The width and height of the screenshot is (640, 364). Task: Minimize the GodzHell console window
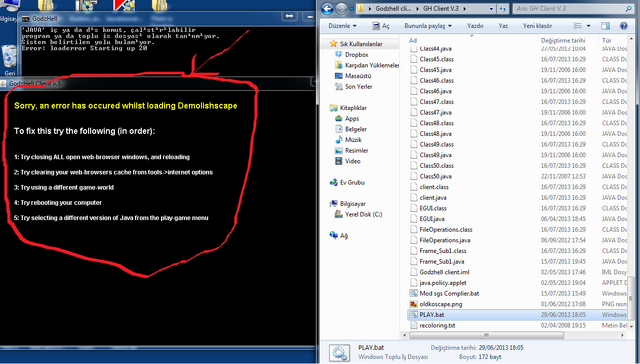point(309,17)
